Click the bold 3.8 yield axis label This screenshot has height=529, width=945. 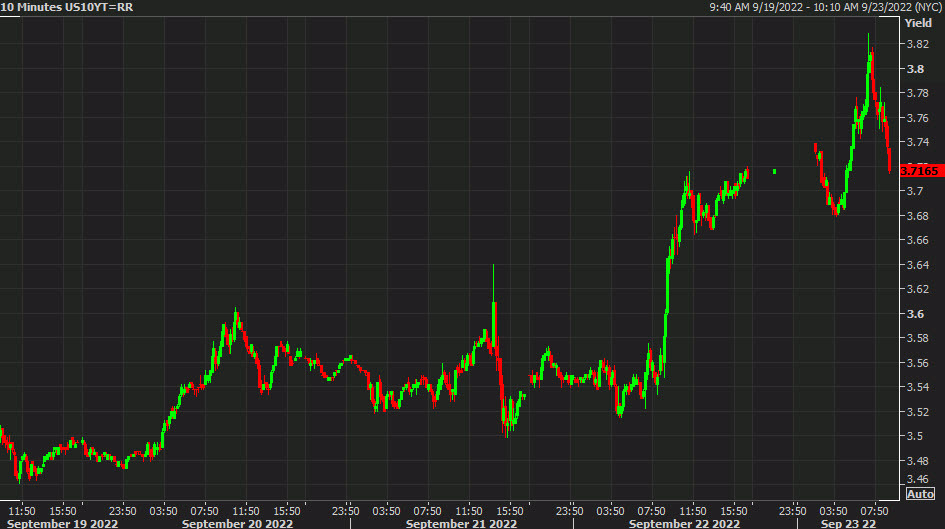click(915, 69)
